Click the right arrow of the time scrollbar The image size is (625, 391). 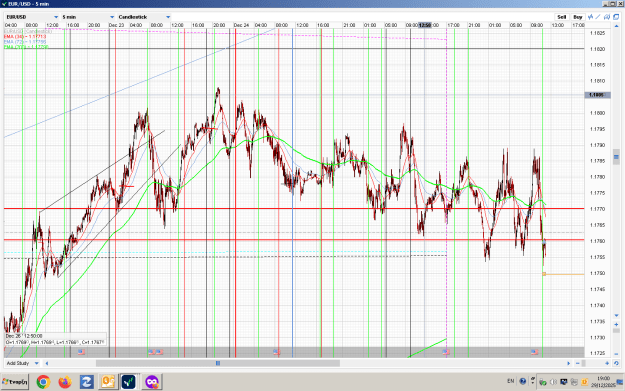(568, 363)
